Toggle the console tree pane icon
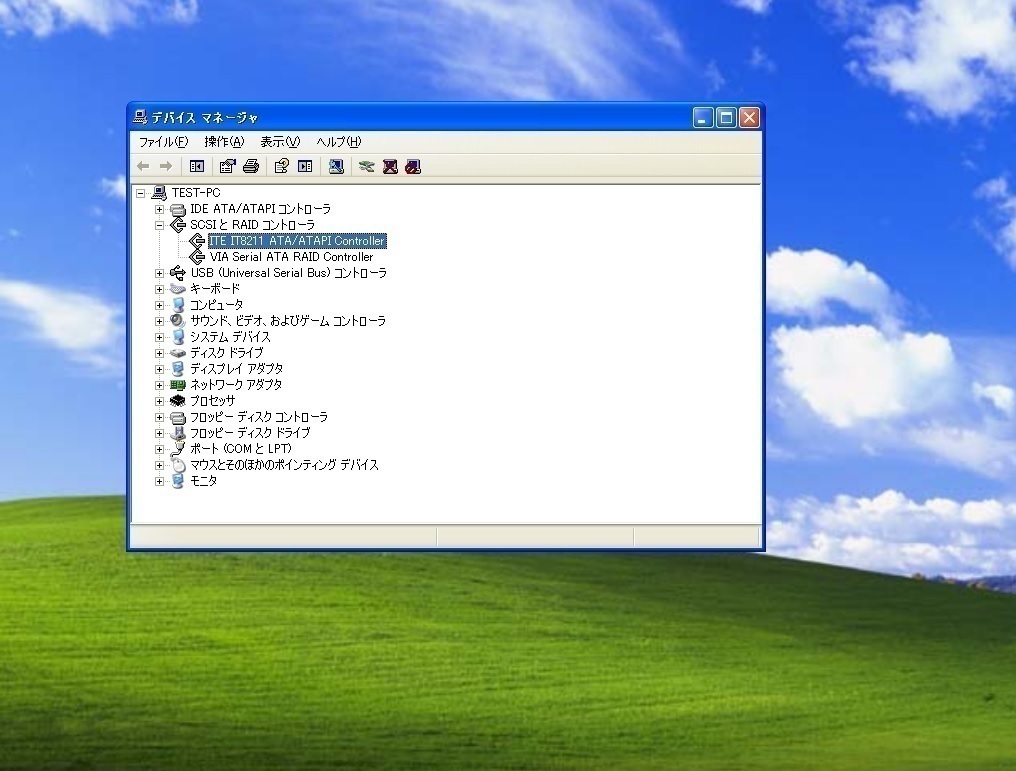The height and width of the screenshot is (771, 1016). coord(197,167)
